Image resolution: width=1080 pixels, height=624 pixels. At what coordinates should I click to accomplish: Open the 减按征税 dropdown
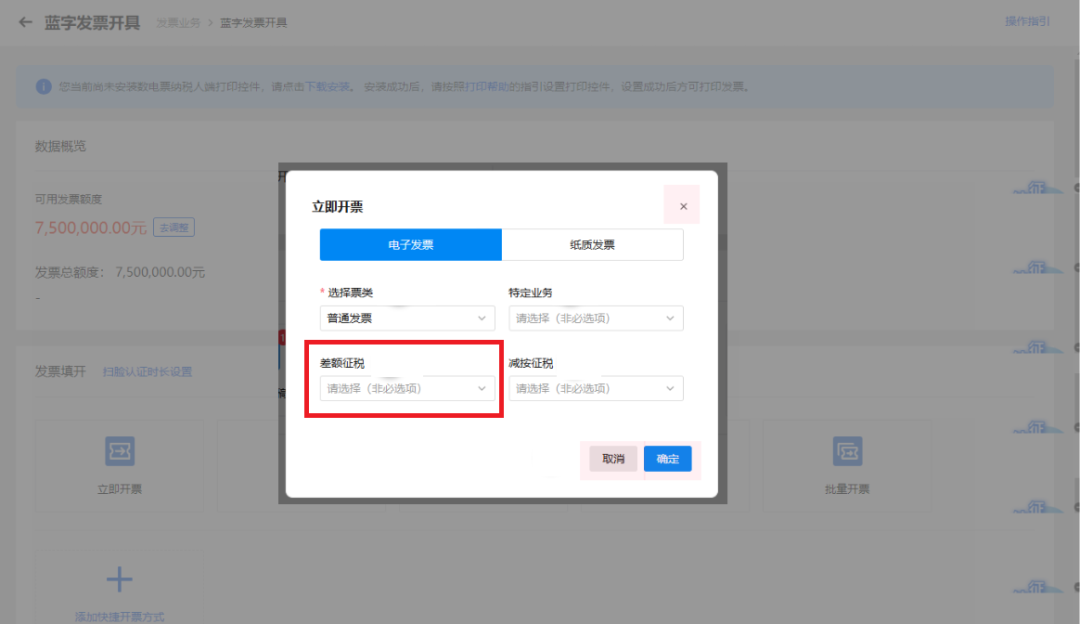[x=596, y=388]
